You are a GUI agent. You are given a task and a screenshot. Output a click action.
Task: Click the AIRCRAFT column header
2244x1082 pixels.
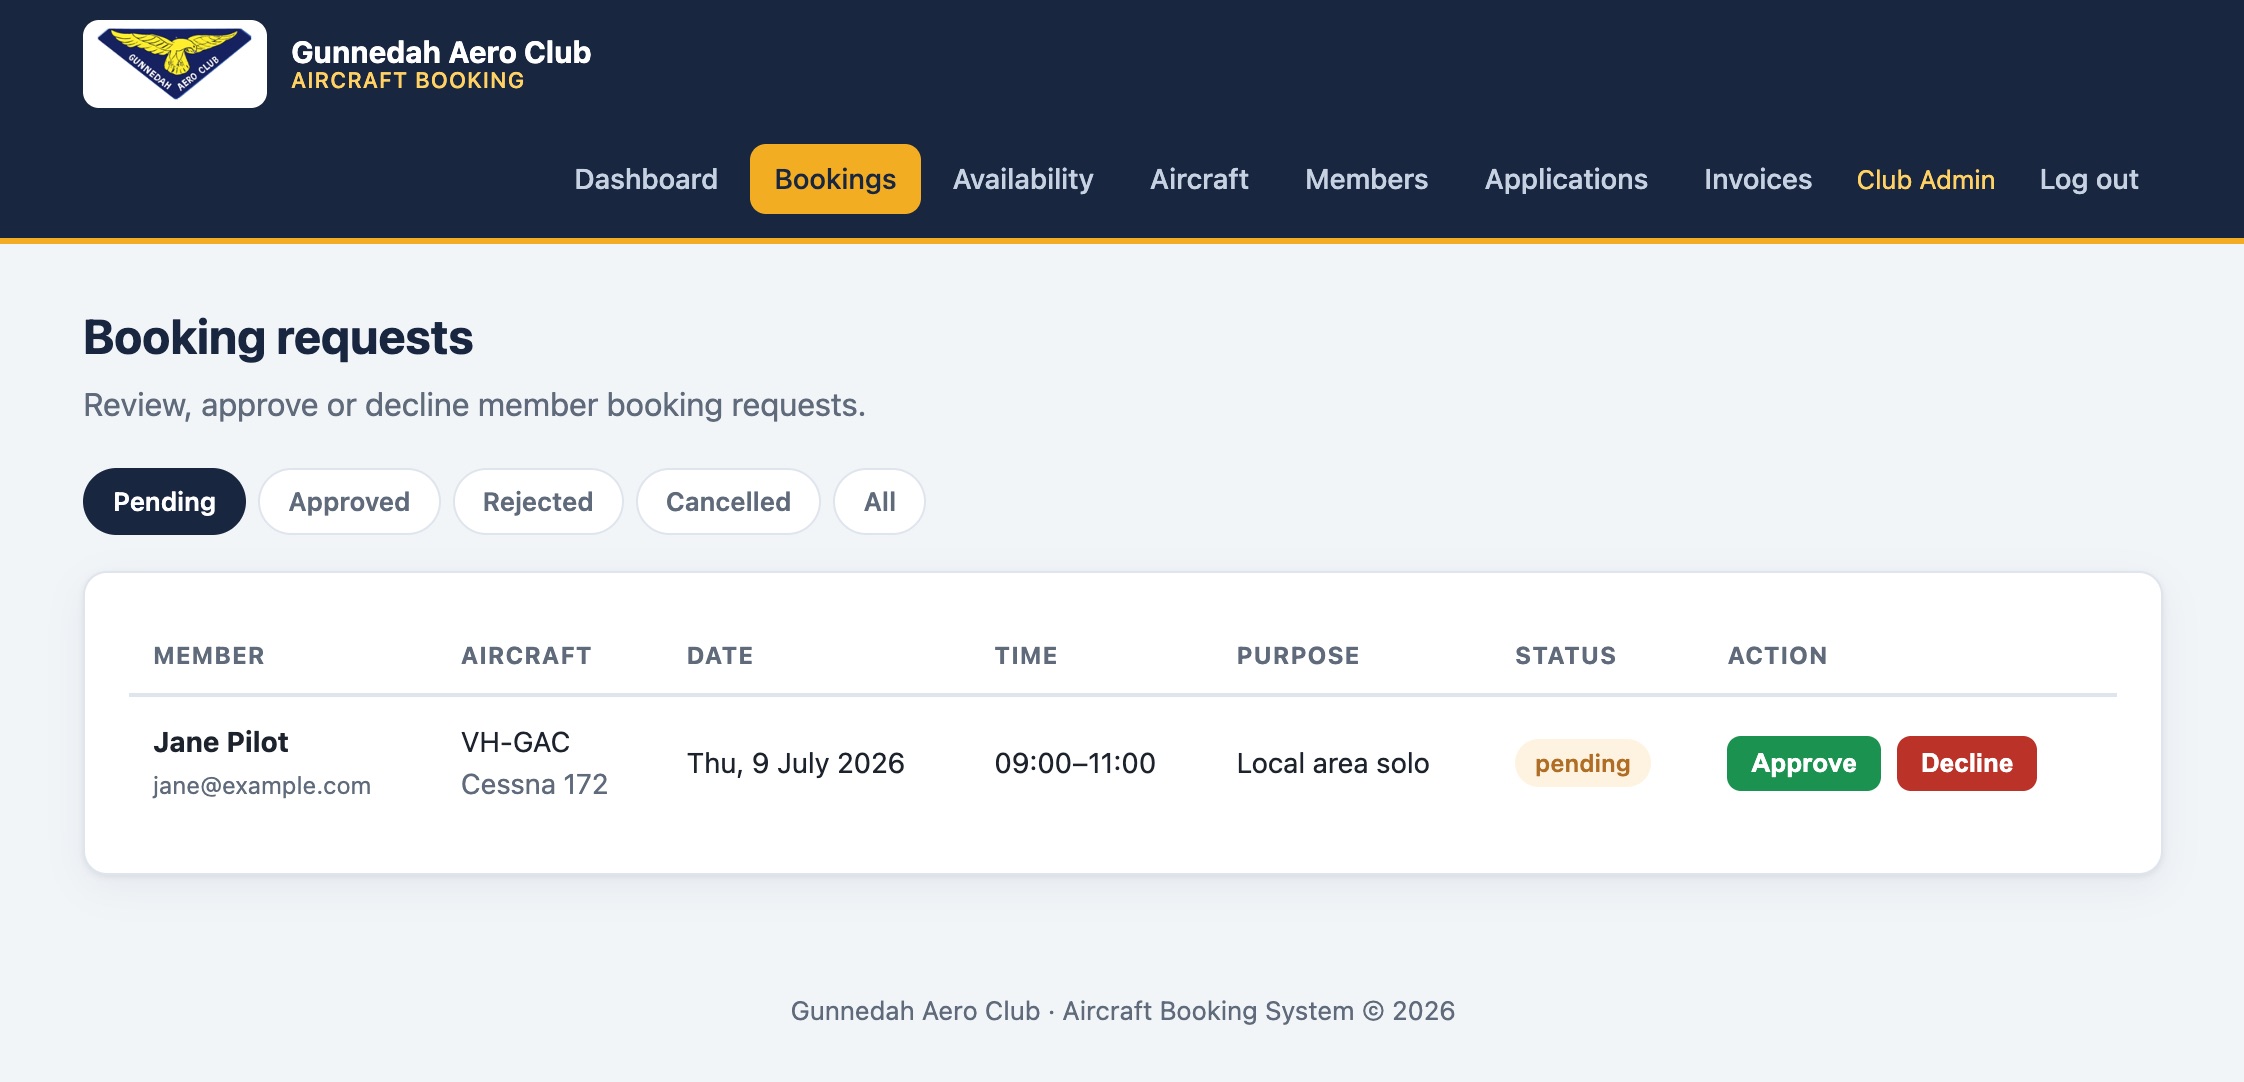click(526, 656)
